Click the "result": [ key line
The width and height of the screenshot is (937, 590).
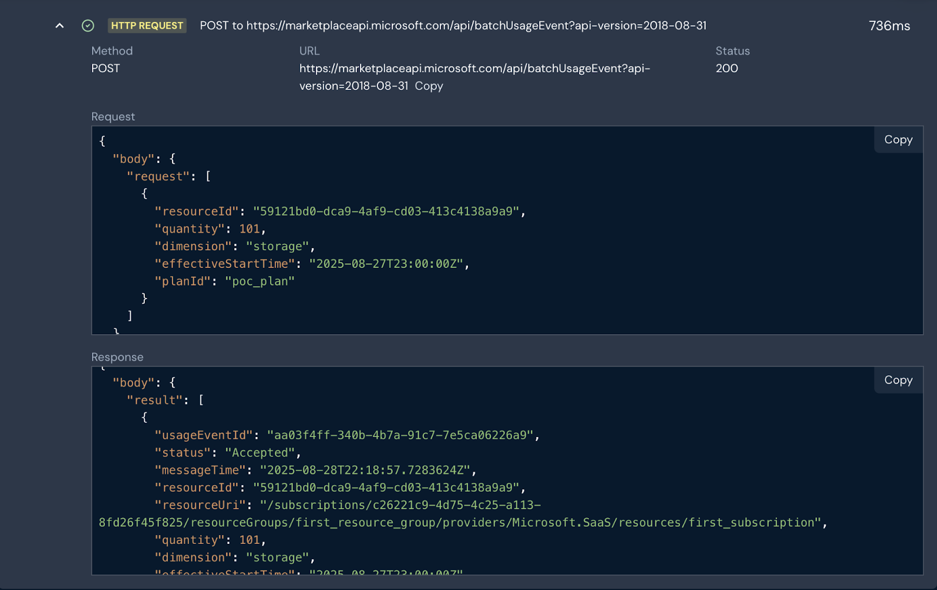(165, 401)
